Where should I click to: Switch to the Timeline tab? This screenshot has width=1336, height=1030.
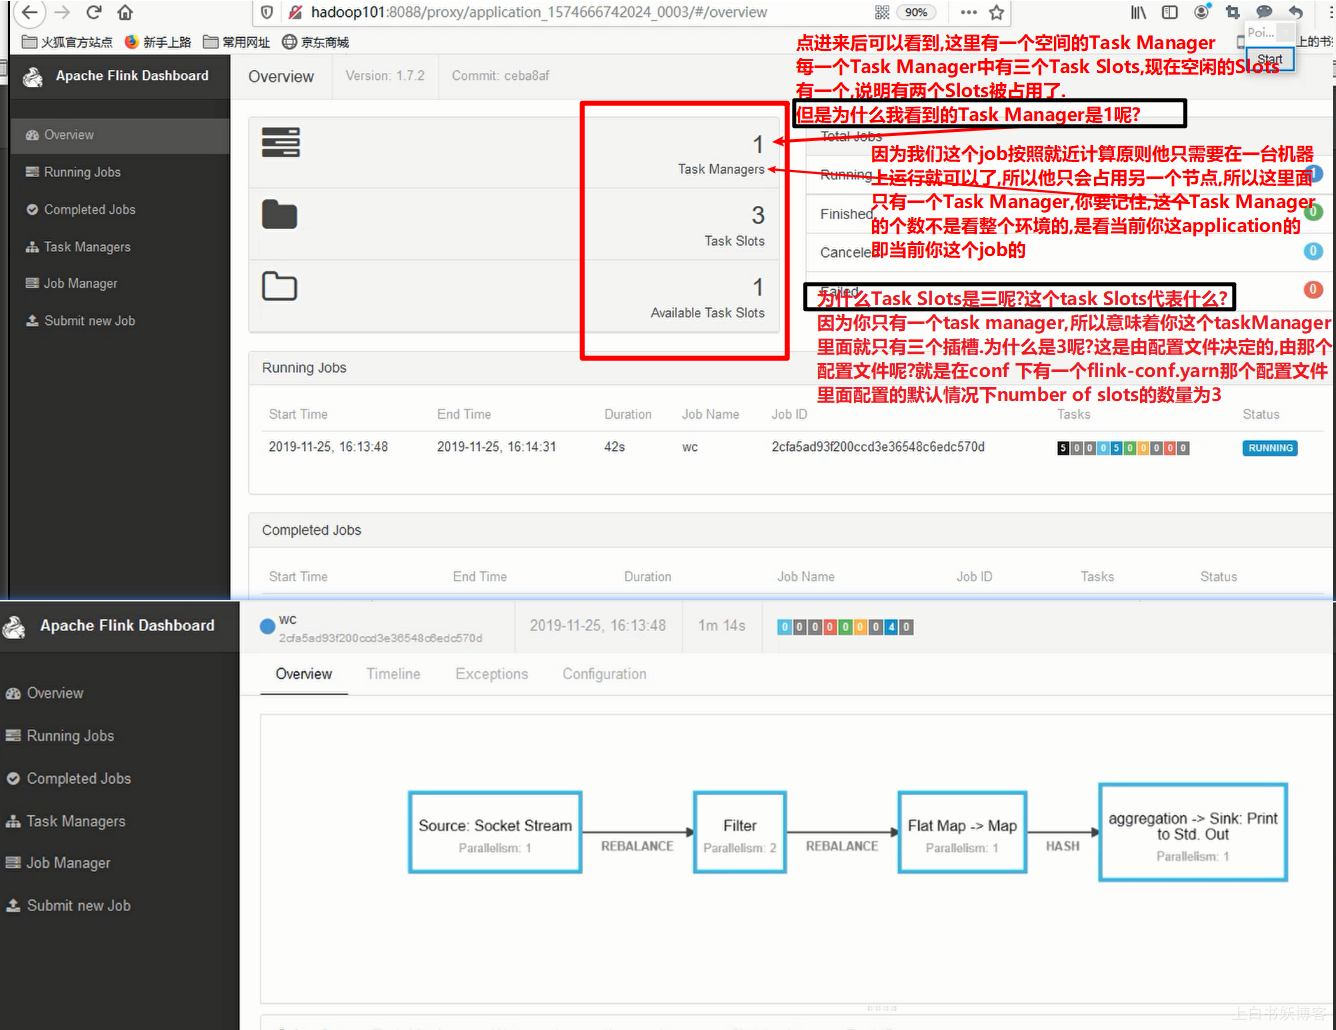point(393,674)
